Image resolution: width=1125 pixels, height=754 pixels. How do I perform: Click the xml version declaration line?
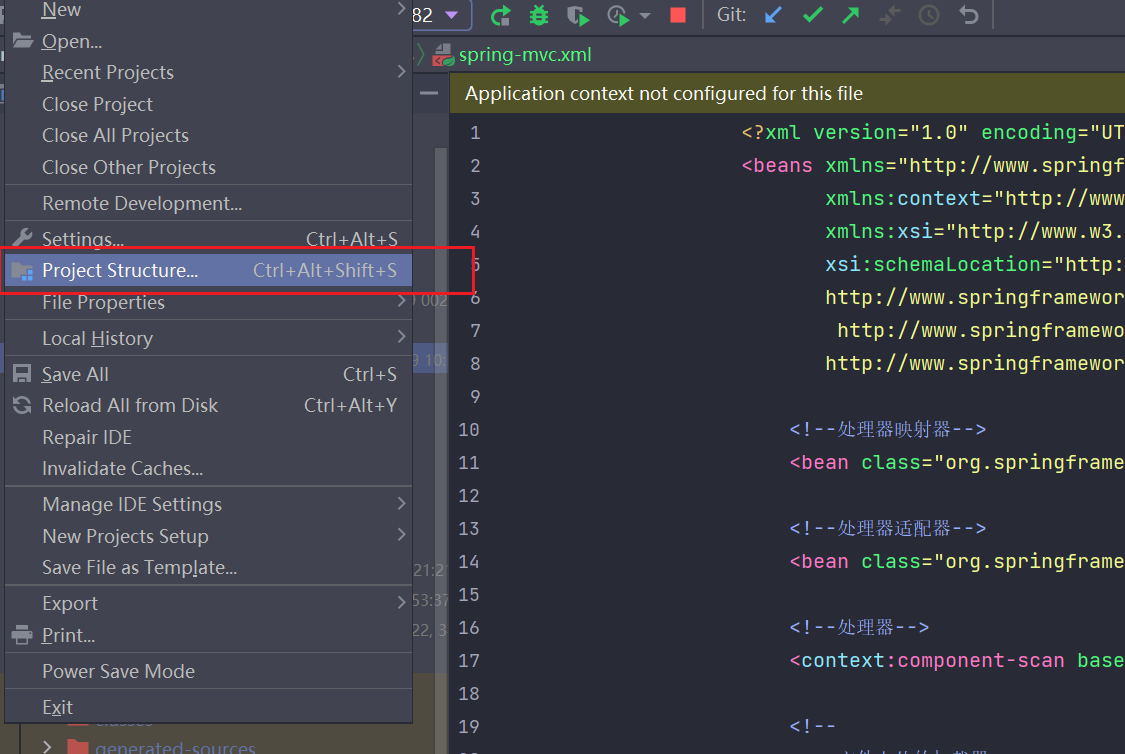(933, 133)
